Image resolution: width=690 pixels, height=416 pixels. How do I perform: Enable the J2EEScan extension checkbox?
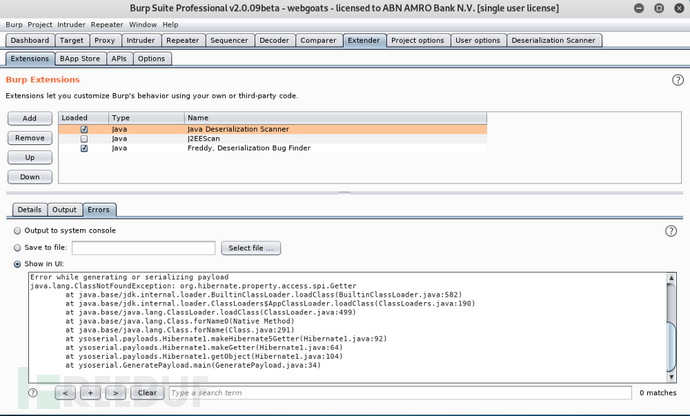(84, 139)
